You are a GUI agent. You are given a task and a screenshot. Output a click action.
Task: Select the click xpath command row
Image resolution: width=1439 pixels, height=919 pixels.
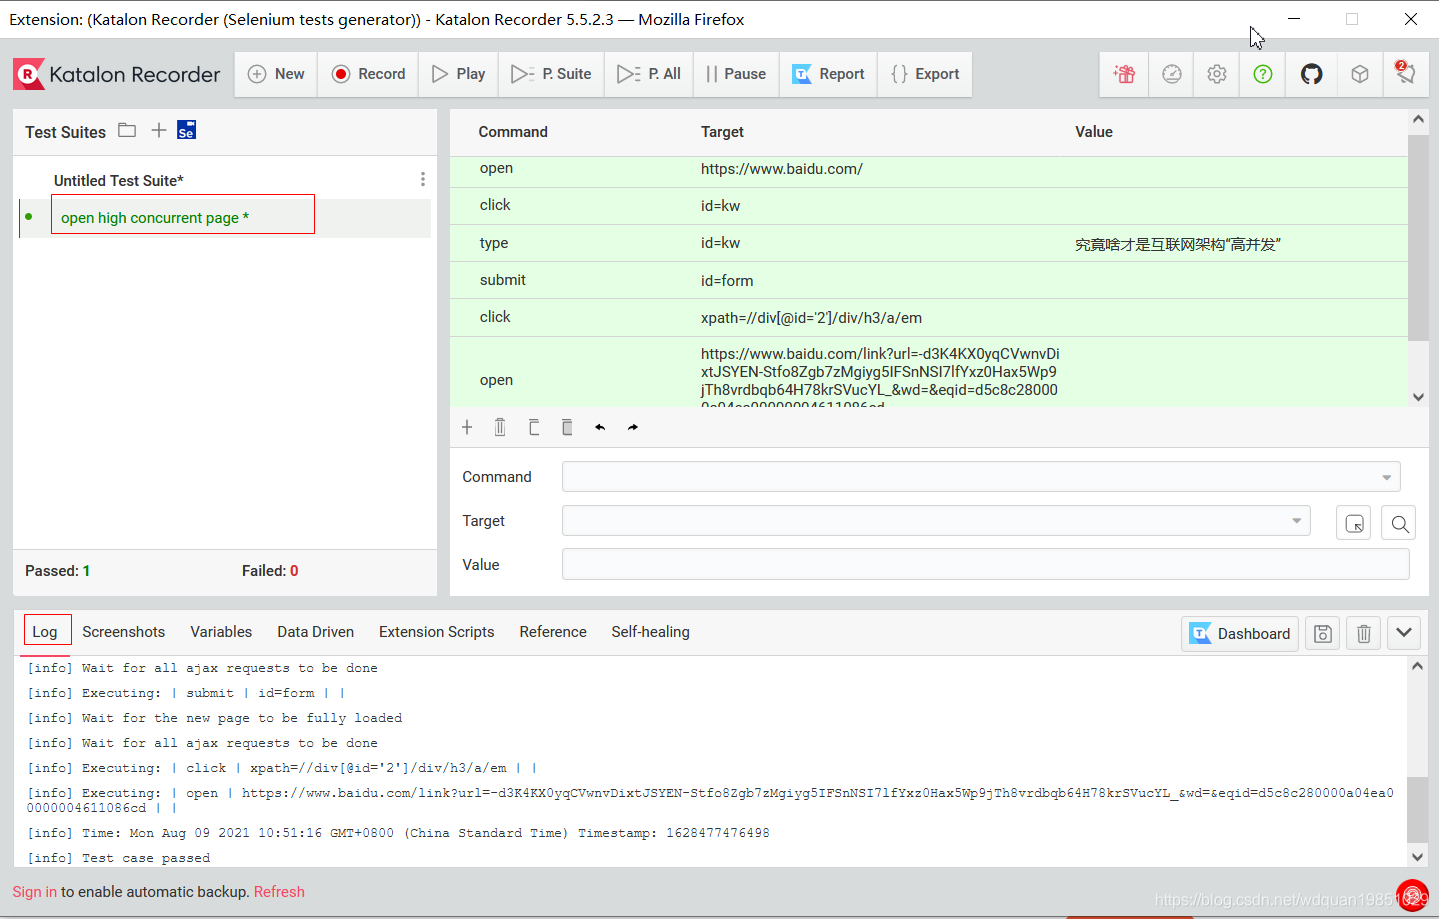(x=928, y=317)
